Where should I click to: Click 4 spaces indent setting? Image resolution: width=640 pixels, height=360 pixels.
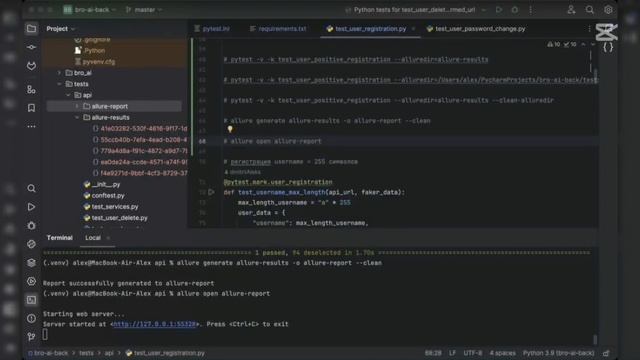click(502, 353)
